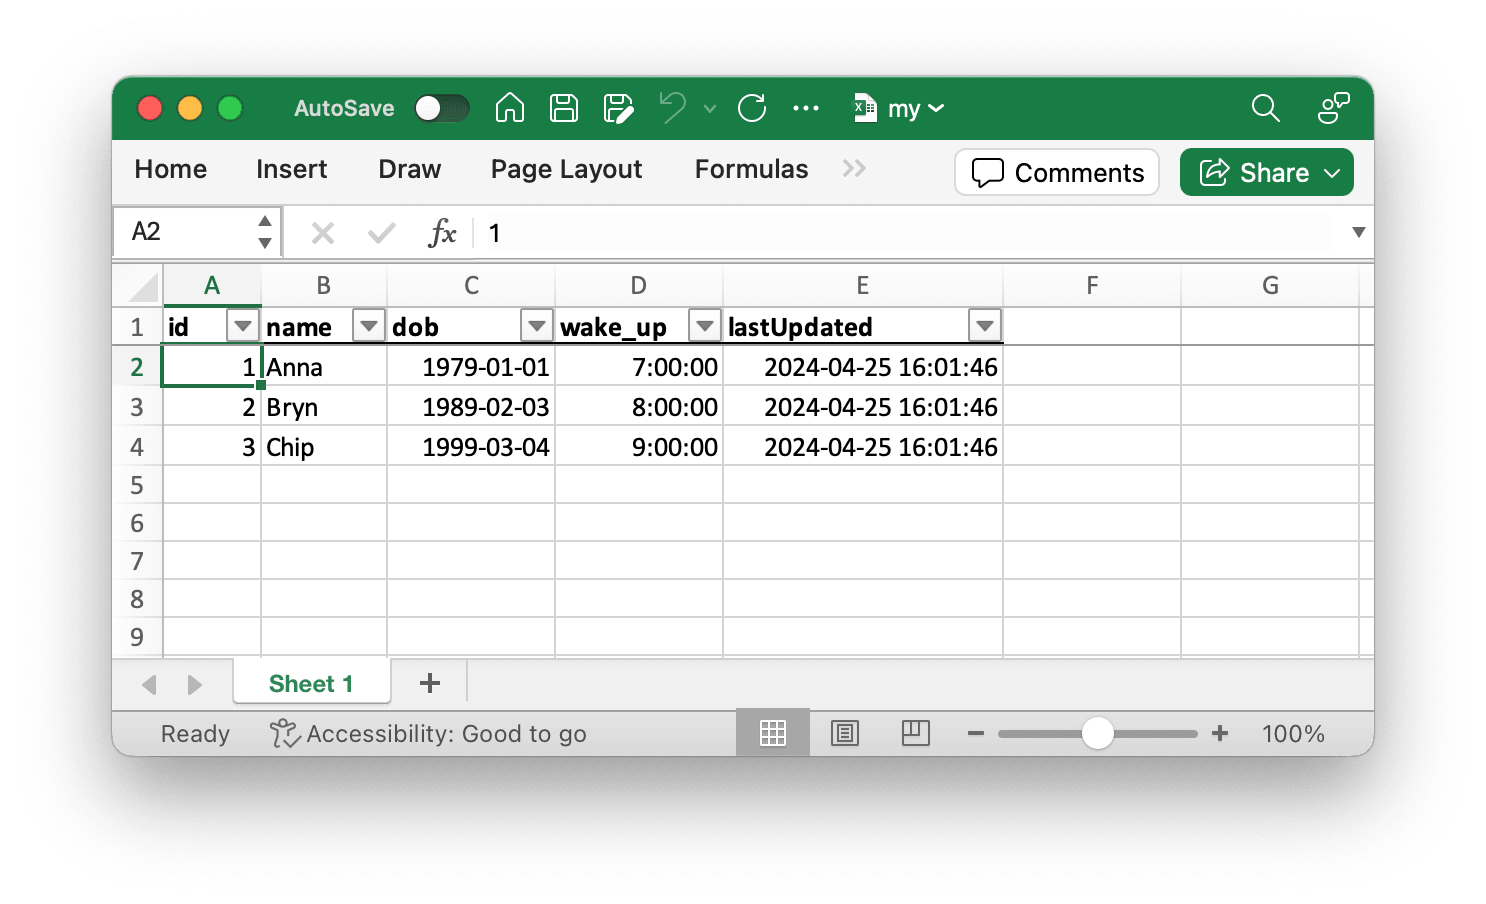Click the formula bar showing 1
Viewport: 1486px width, 904px height.
(910, 233)
